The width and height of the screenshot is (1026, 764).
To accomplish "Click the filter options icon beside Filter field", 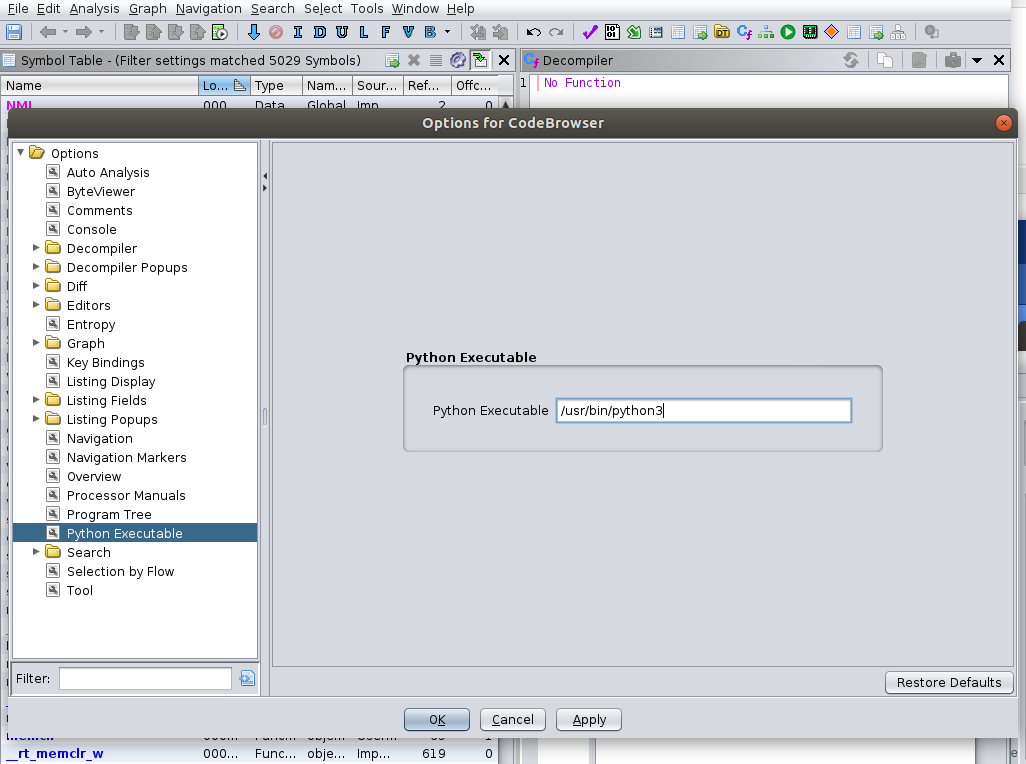I will 247,679.
